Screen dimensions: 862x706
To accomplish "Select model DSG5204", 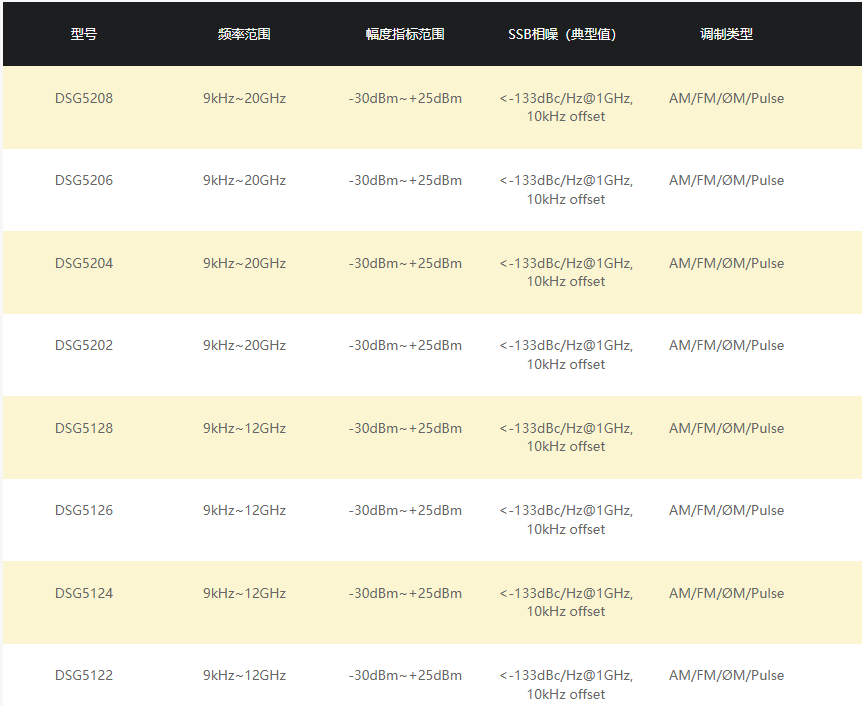I will click(84, 263).
